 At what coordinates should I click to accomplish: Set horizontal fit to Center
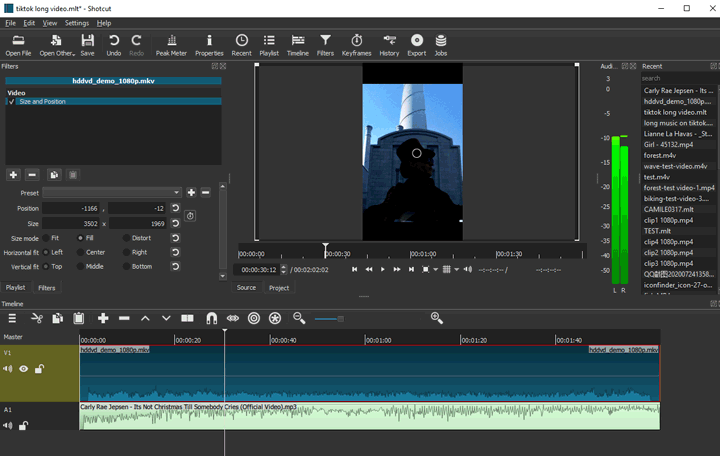click(80, 252)
